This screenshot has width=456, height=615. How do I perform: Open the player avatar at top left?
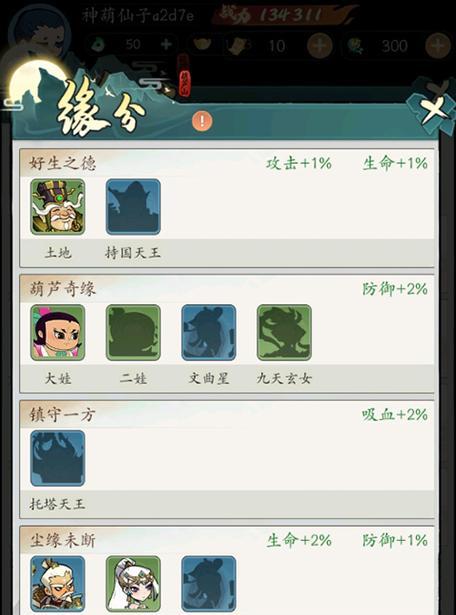(x=39, y=33)
